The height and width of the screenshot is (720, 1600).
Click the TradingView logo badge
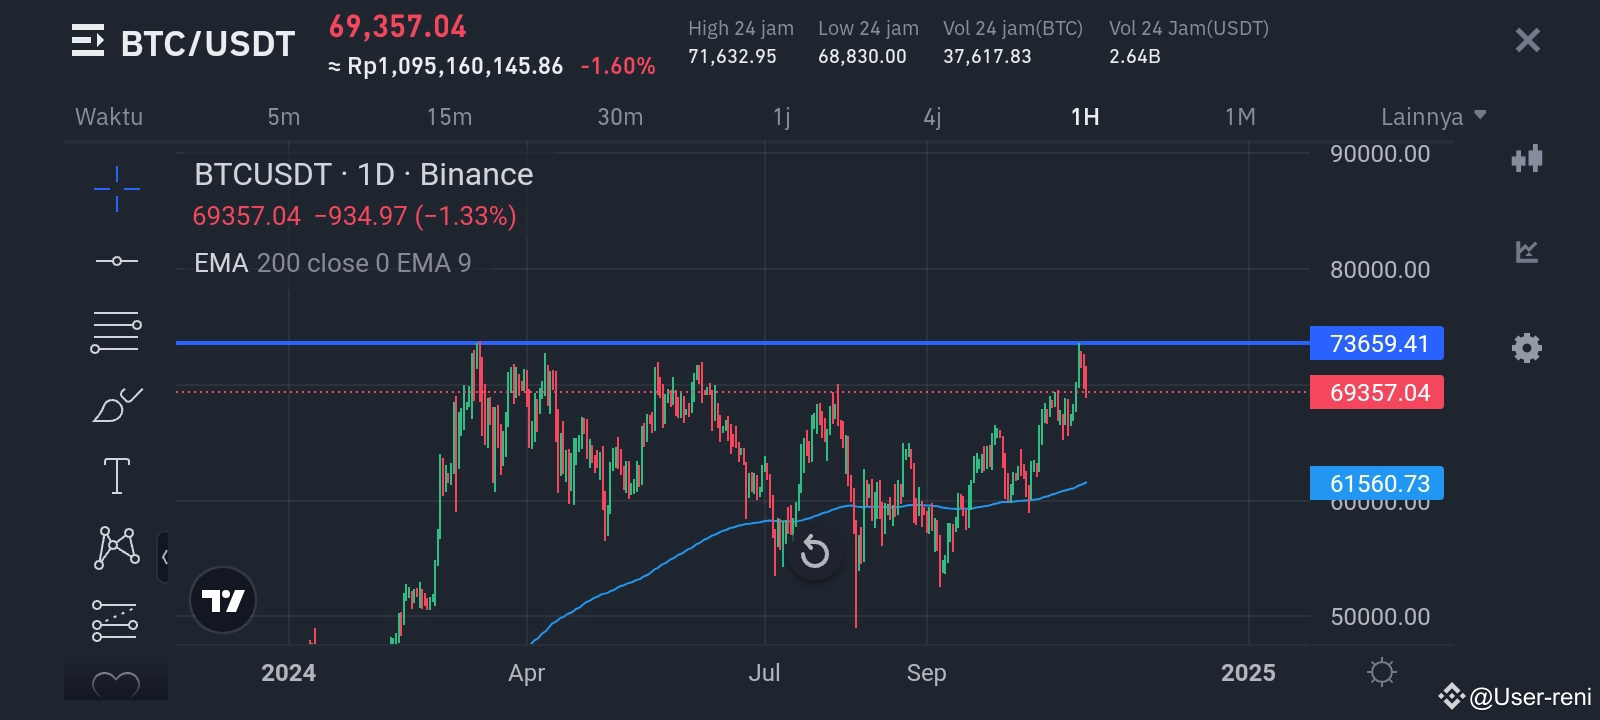[x=223, y=600]
